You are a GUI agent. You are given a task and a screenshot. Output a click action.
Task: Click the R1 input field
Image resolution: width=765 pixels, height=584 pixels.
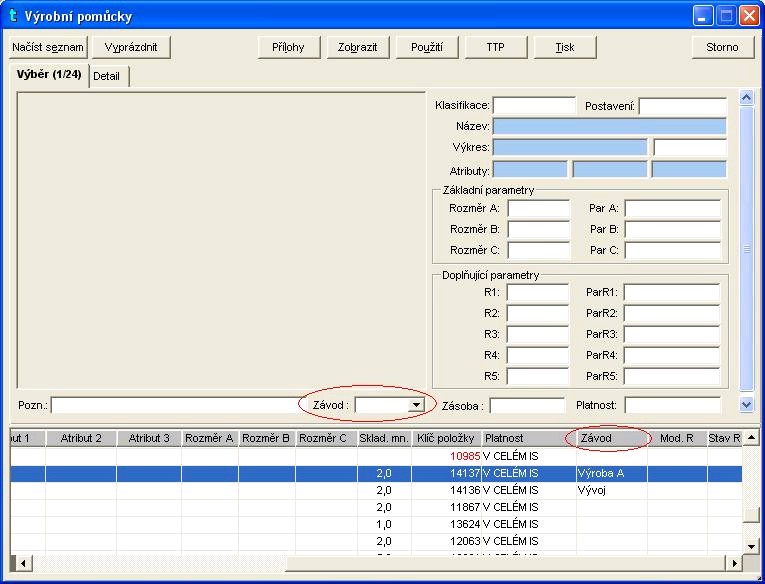click(x=538, y=293)
